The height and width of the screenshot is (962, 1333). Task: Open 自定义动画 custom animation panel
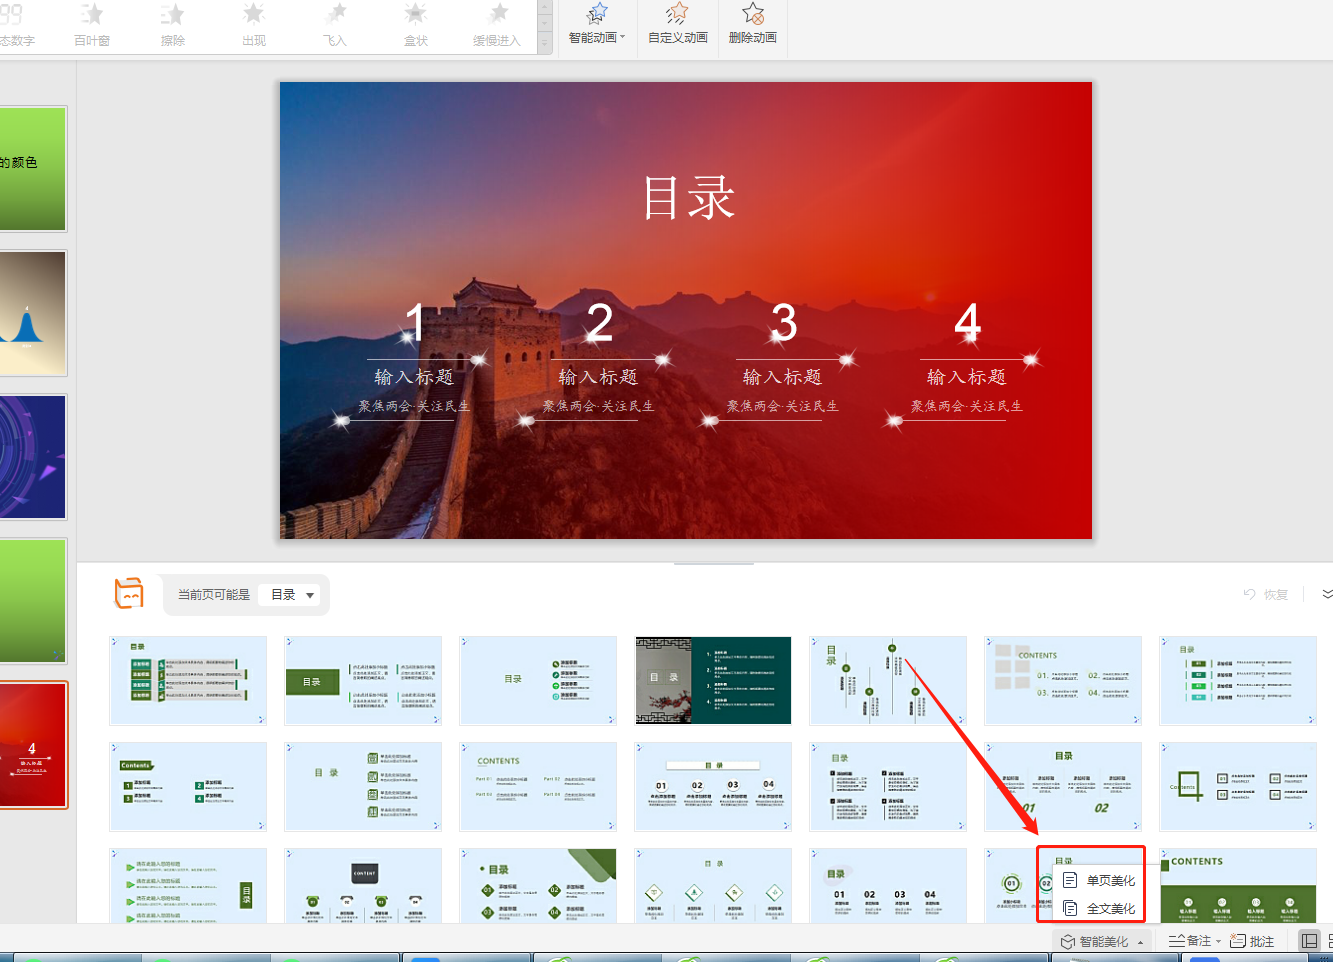(x=676, y=27)
